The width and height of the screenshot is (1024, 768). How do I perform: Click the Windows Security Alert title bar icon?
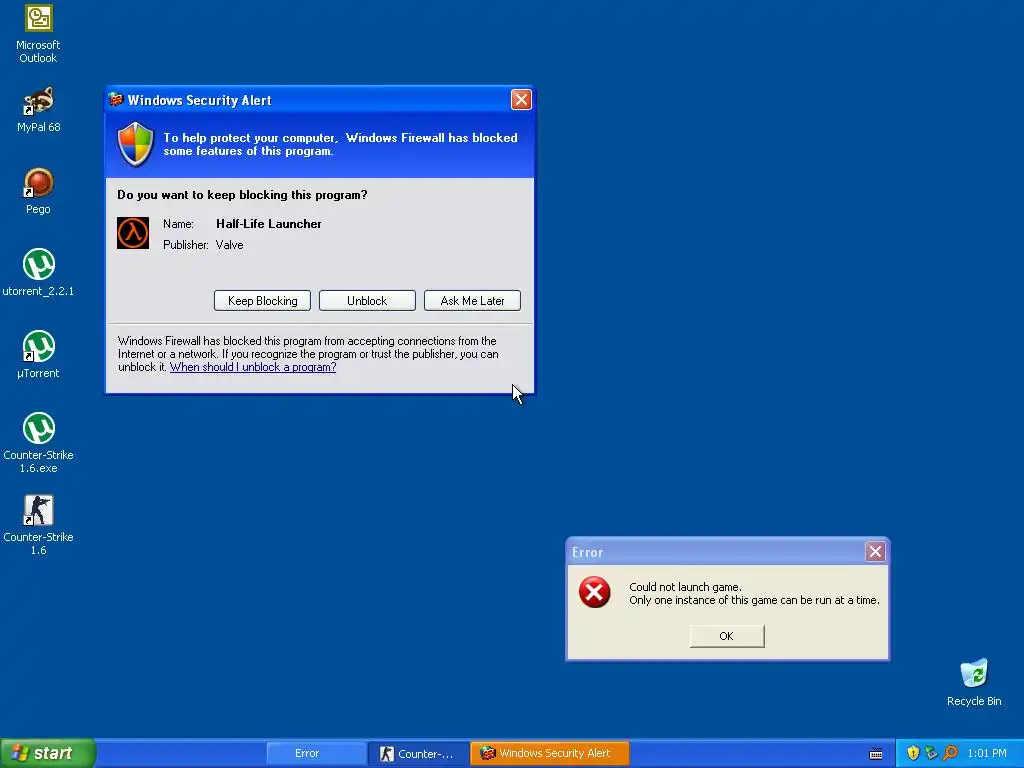pyautogui.click(x=116, y=100)
